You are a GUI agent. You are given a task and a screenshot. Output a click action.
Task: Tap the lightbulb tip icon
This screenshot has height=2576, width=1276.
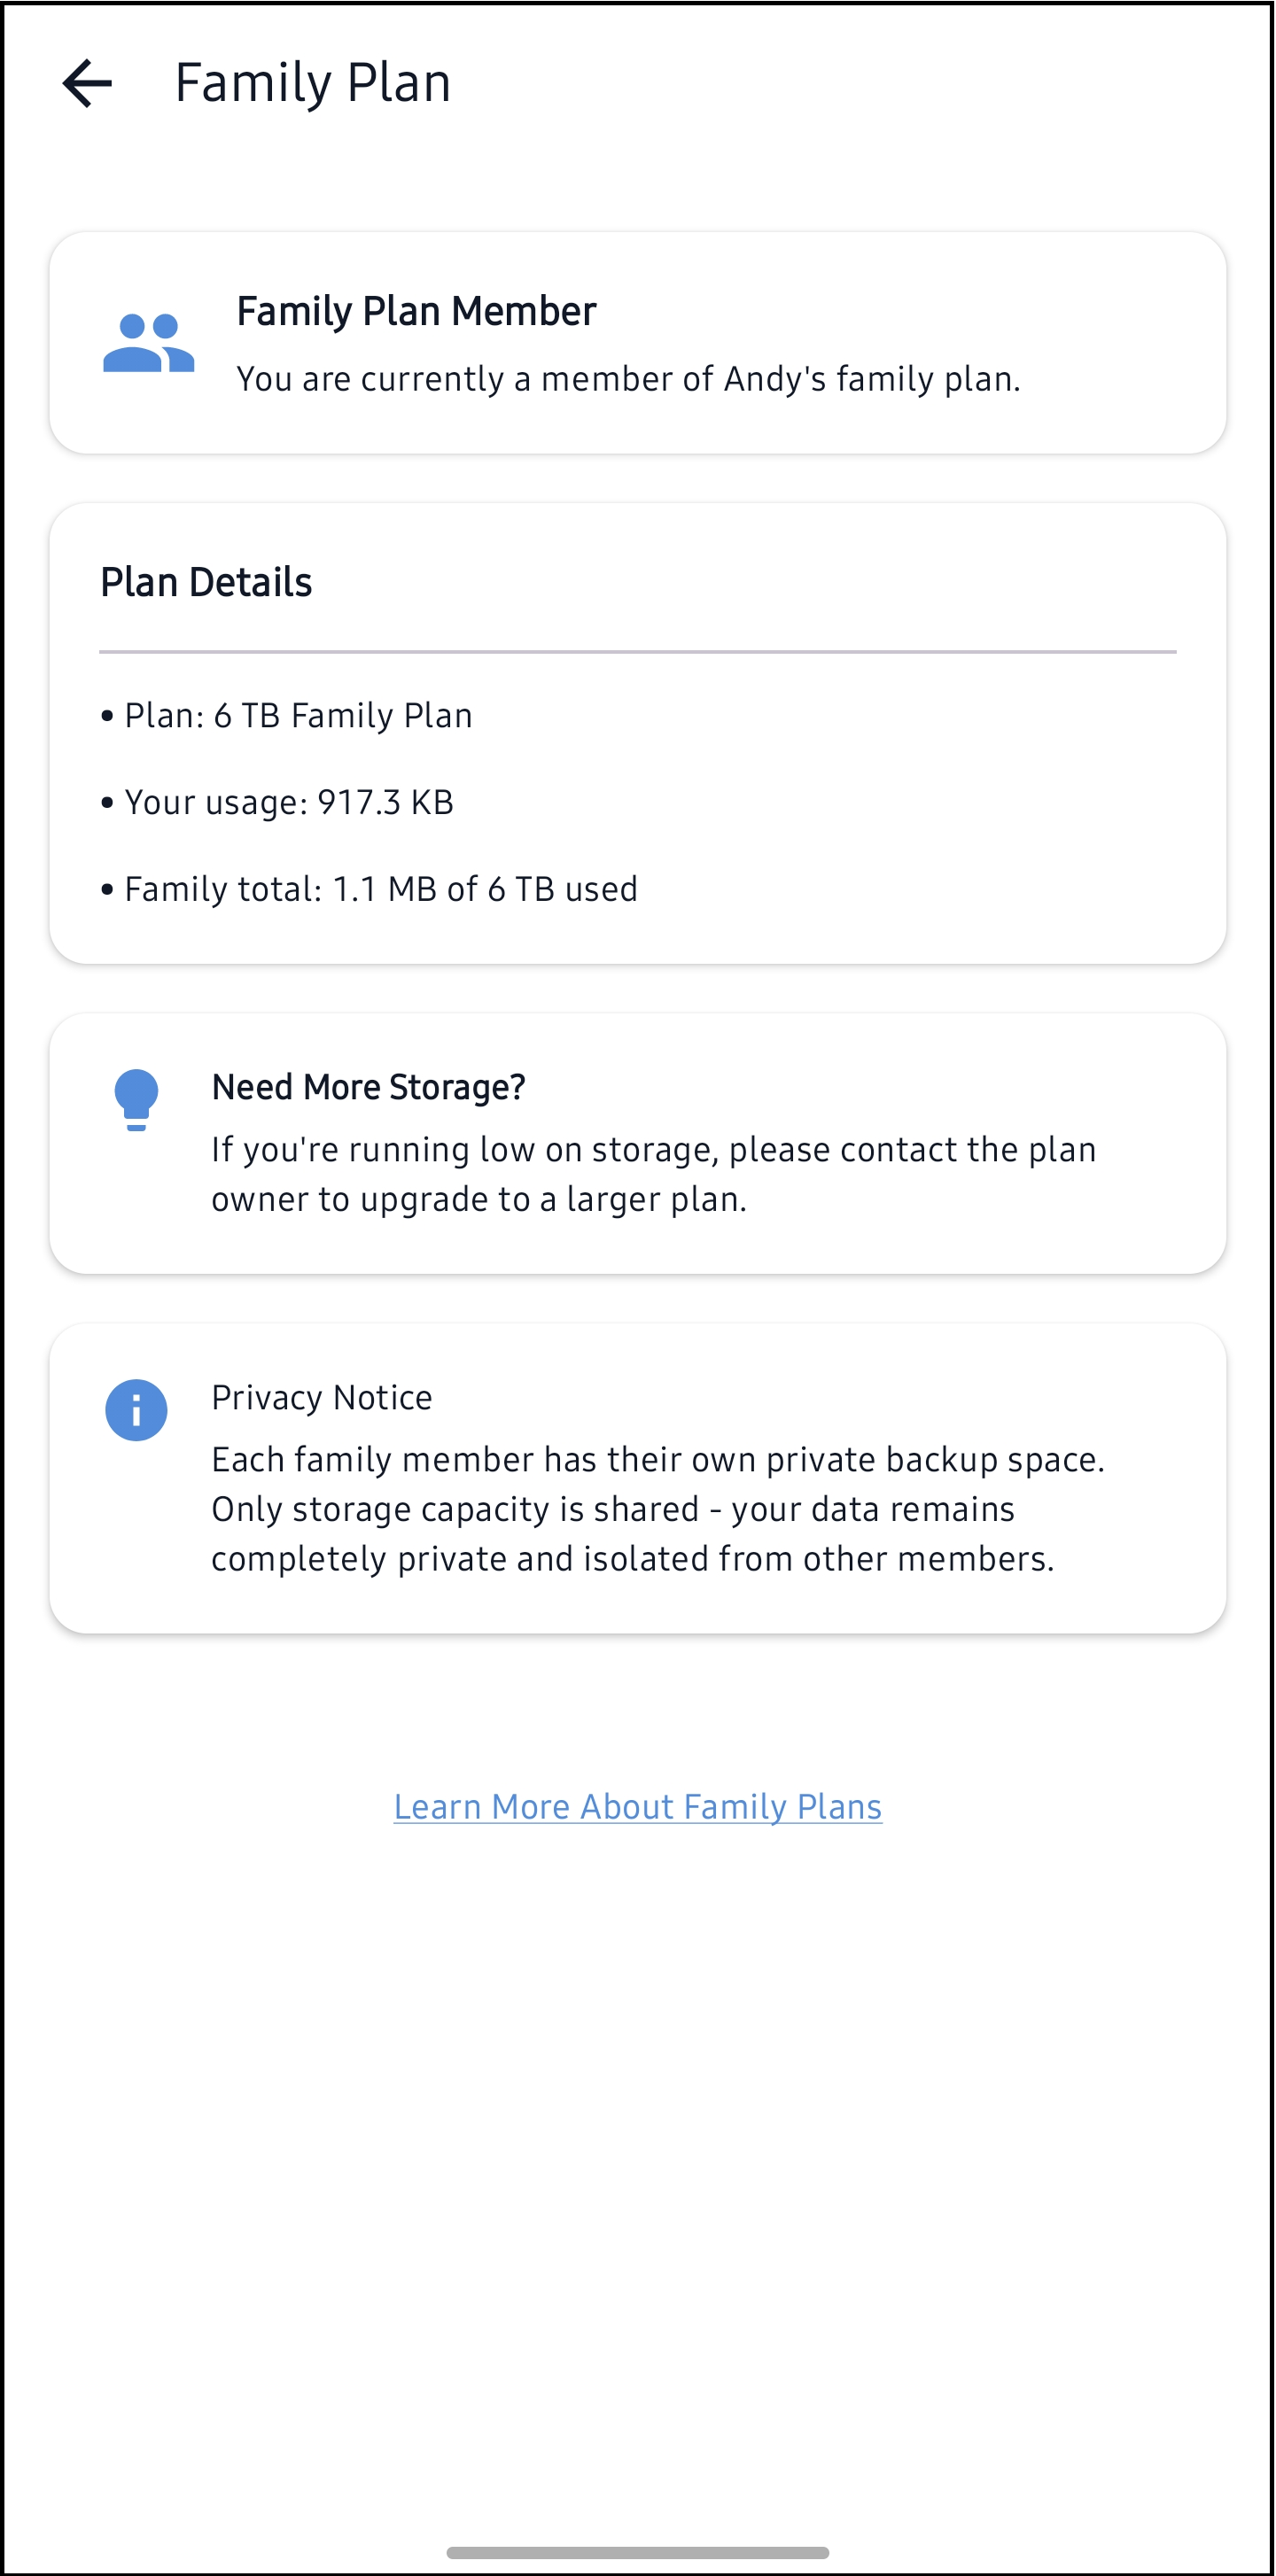click(x=136, y=1099)
